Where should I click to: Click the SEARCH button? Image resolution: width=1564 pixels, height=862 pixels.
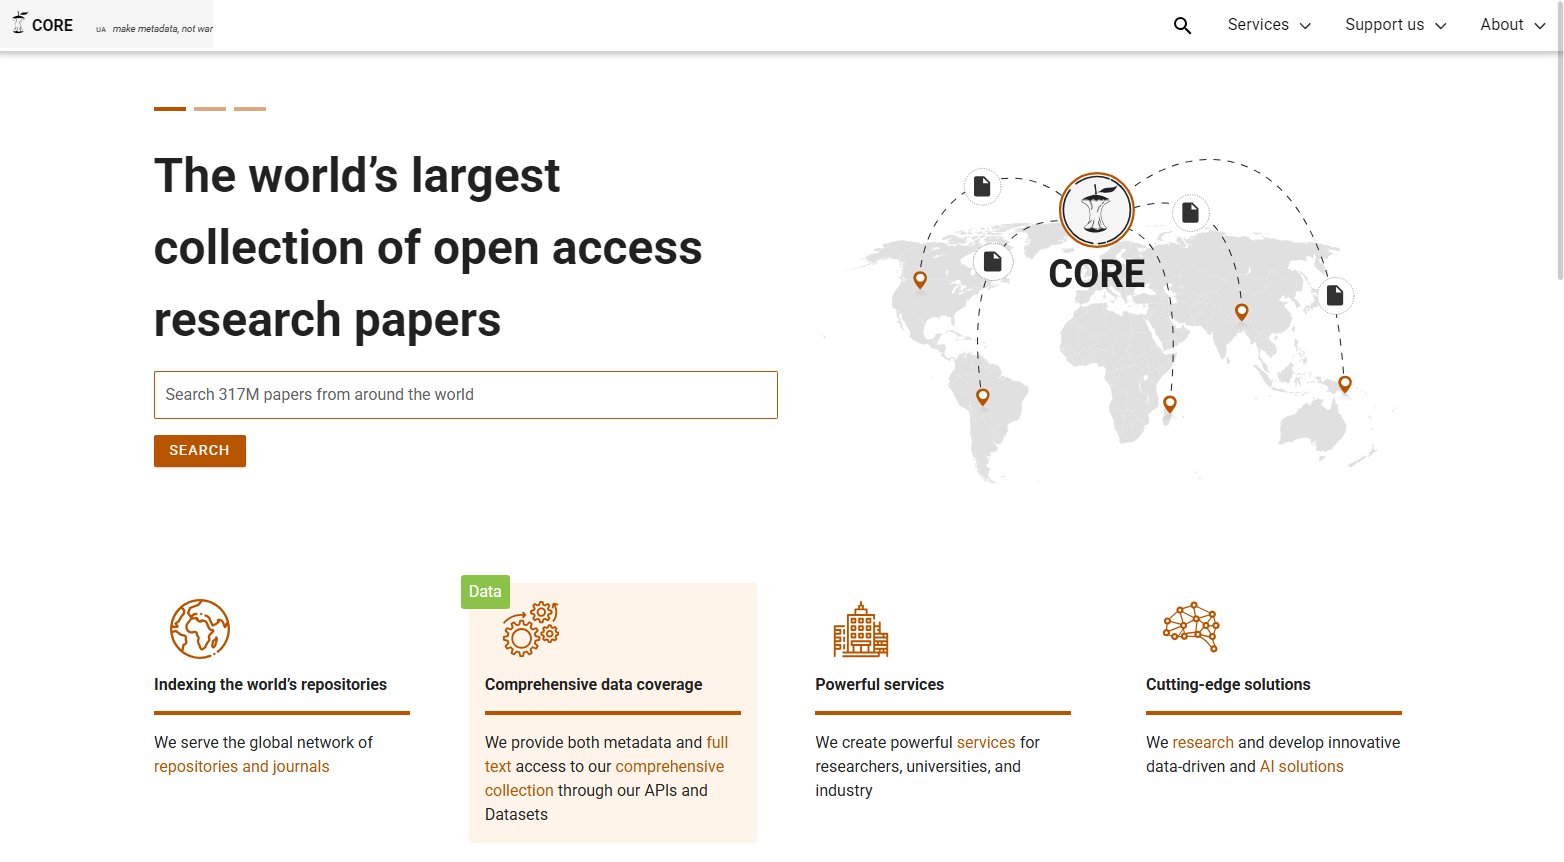(x=200, y=451)
